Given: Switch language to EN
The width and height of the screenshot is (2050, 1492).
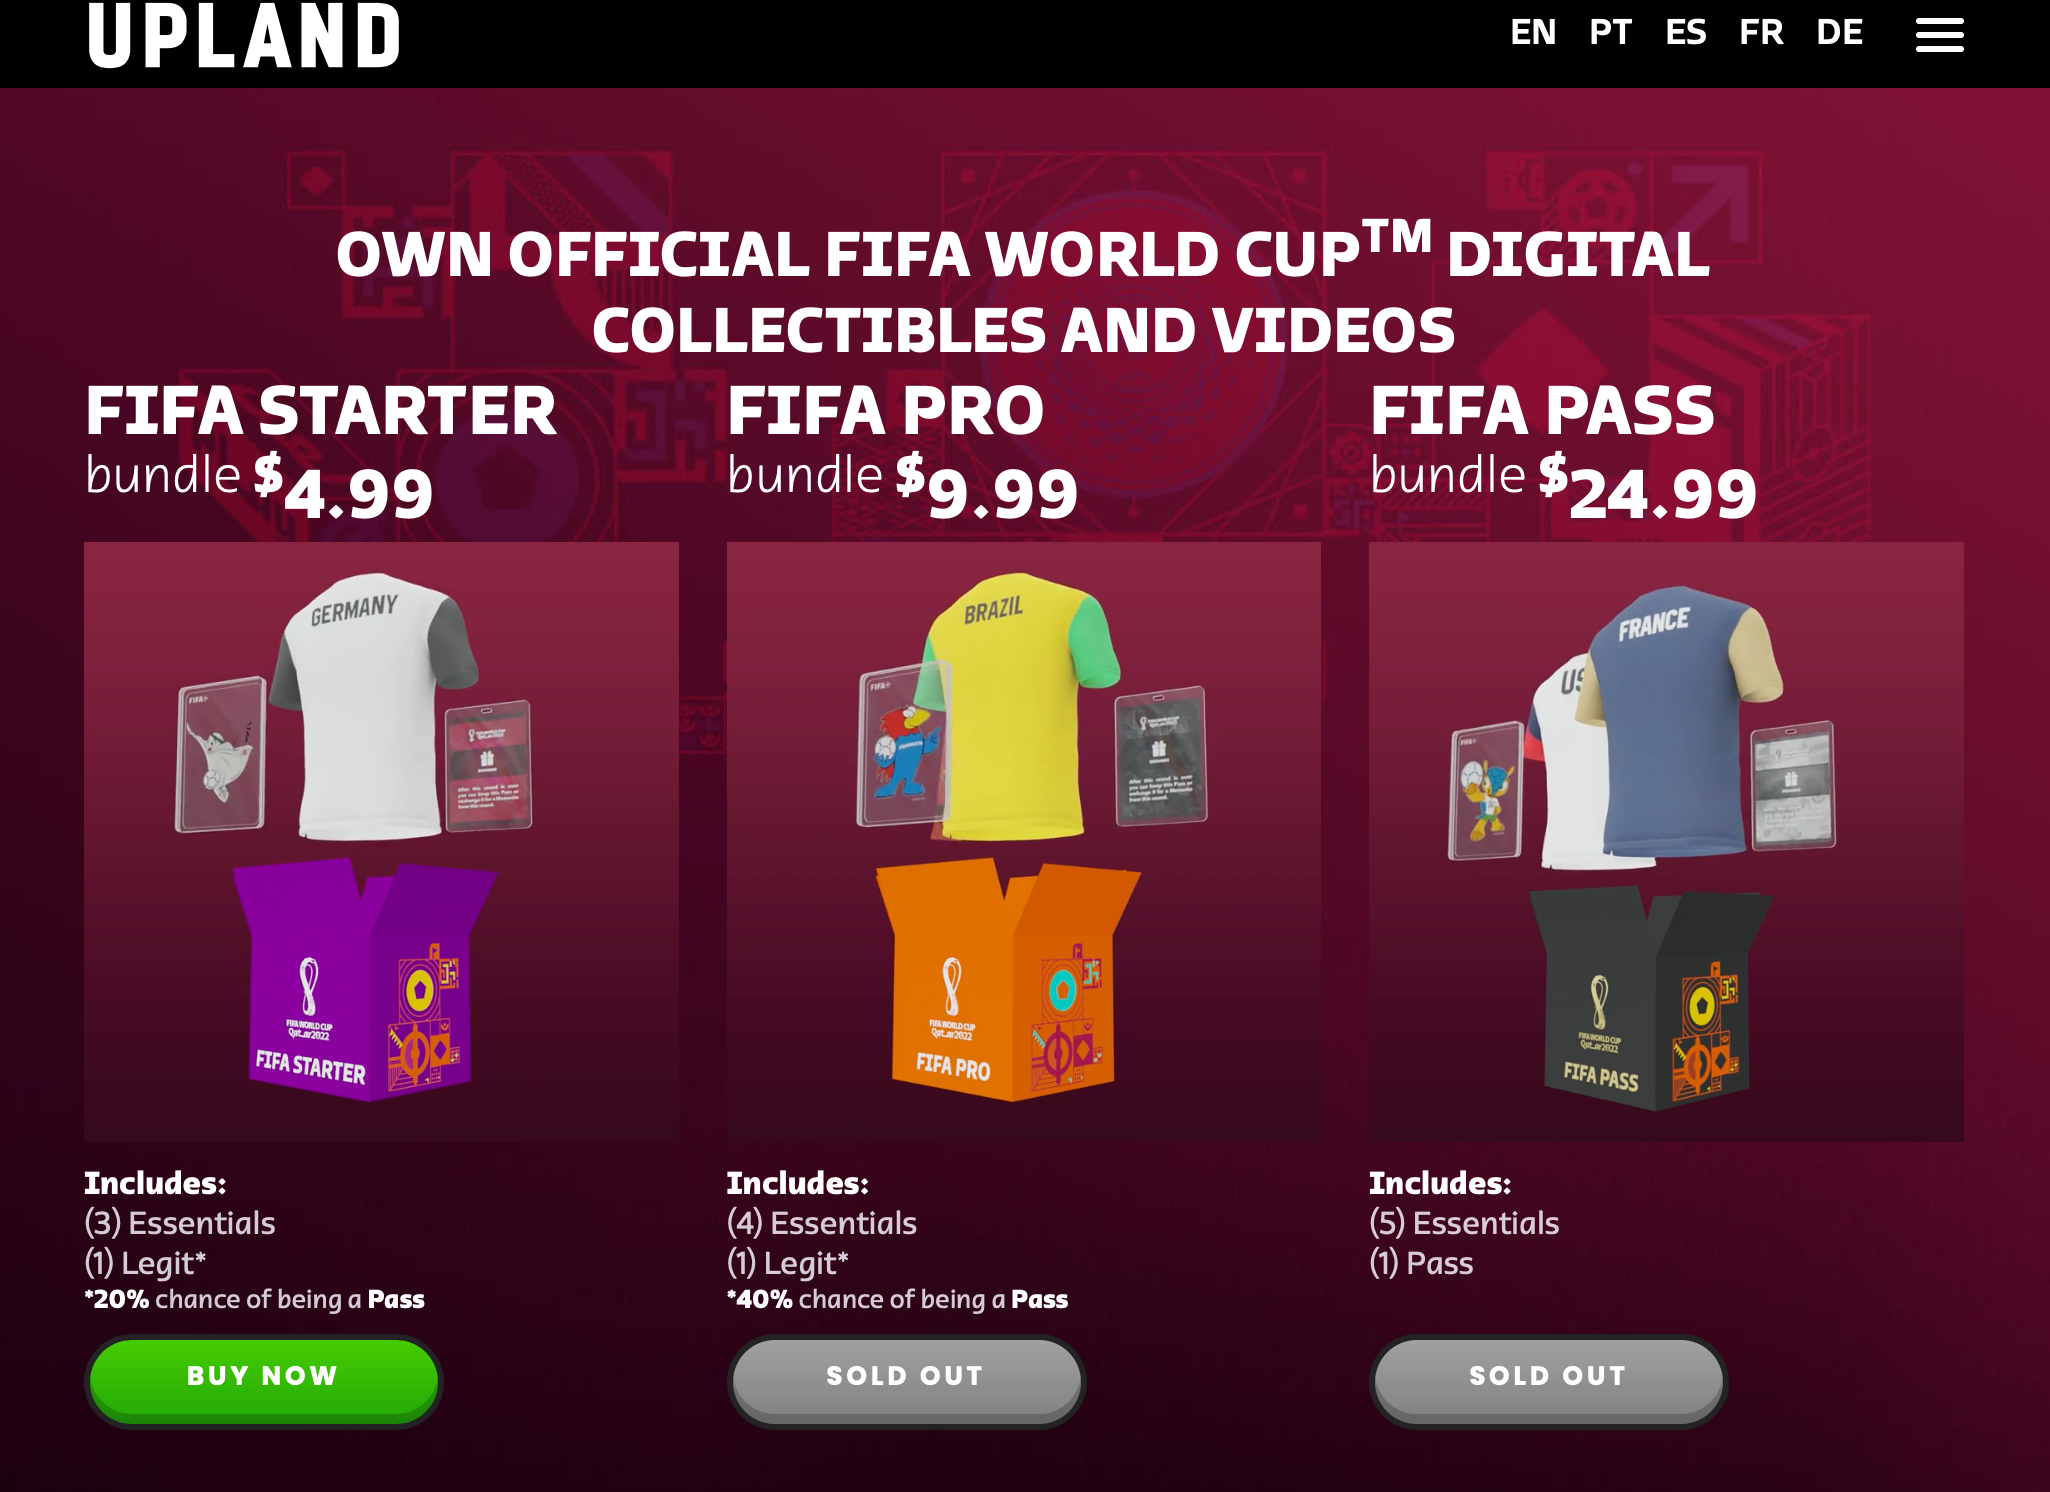Looking at the screenshot, I should click(x=1533, y=33).
